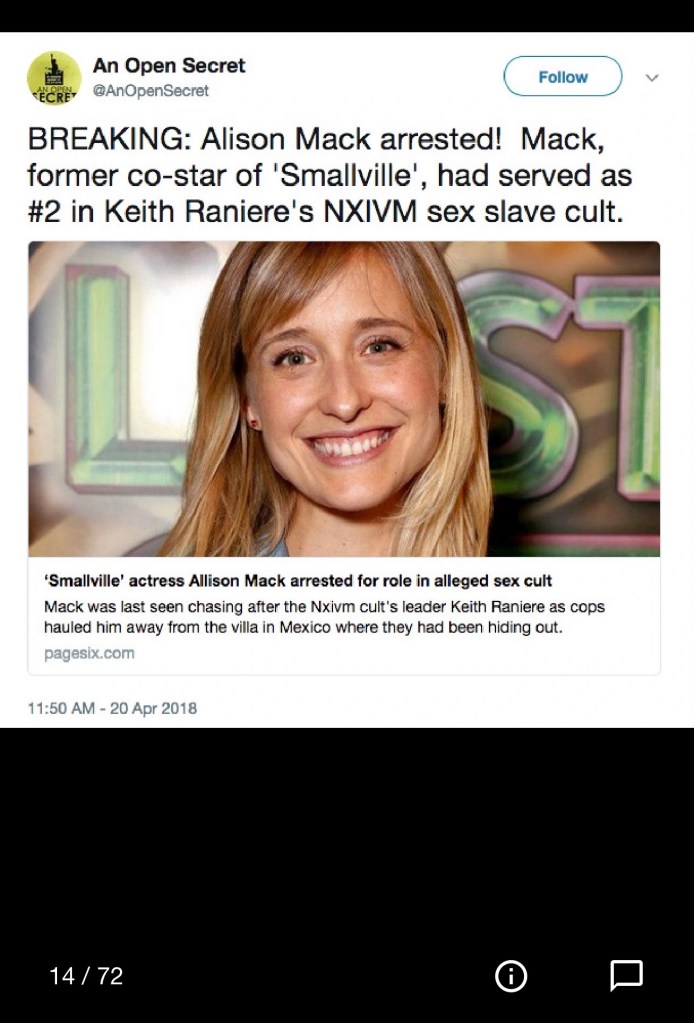The height and width of the screenshot is (1023, 694).
Task: Open the info circle icon
Action: point(511,976)
